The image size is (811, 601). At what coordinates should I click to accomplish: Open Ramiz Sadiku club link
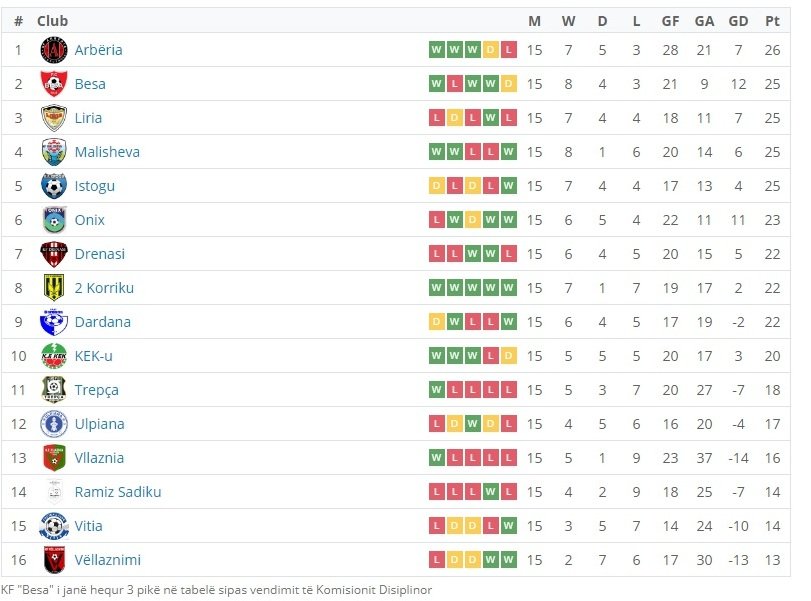coord(117,492)
